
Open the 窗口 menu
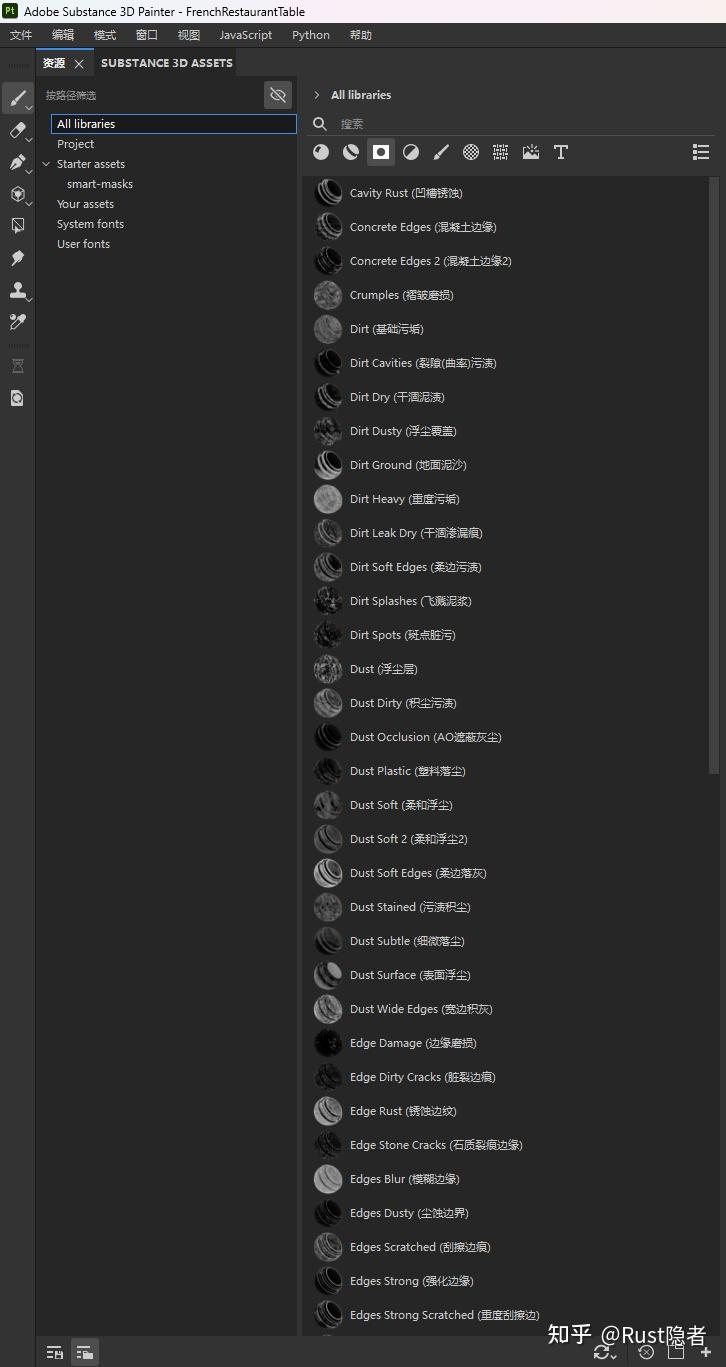[147, 35]
